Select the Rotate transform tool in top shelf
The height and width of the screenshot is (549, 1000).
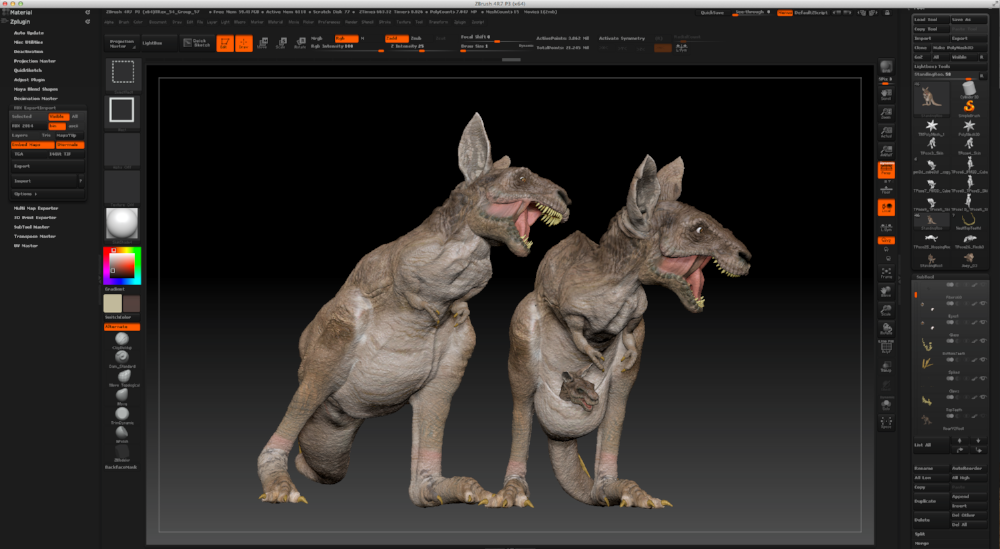[299, 43]
